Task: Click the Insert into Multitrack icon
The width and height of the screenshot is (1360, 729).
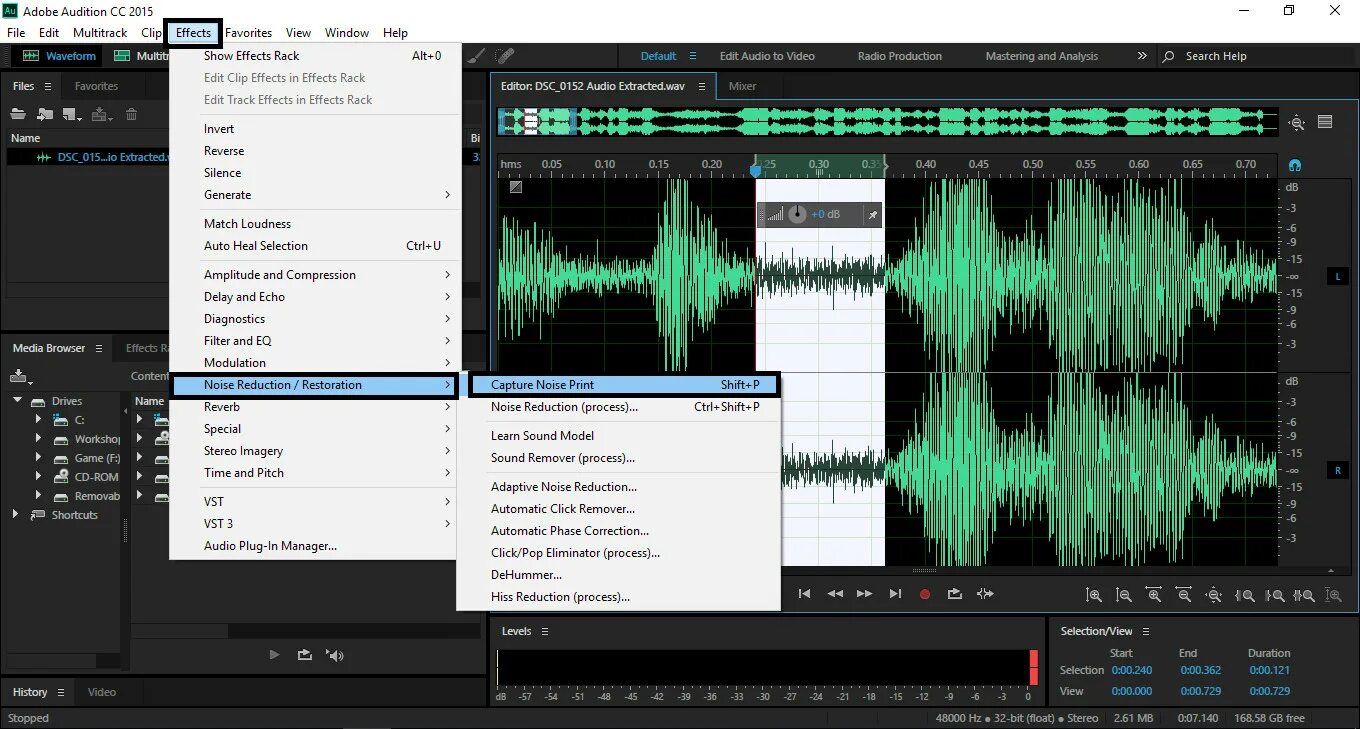Action: coord(101,114)
